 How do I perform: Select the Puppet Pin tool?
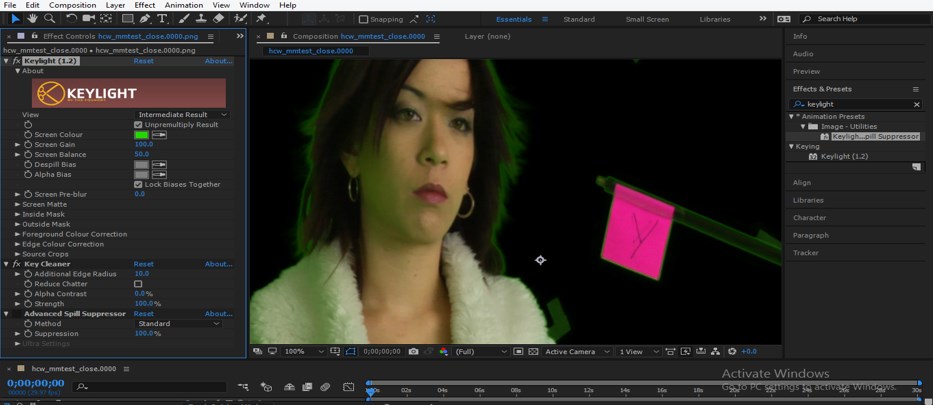(x=262, y=19)
